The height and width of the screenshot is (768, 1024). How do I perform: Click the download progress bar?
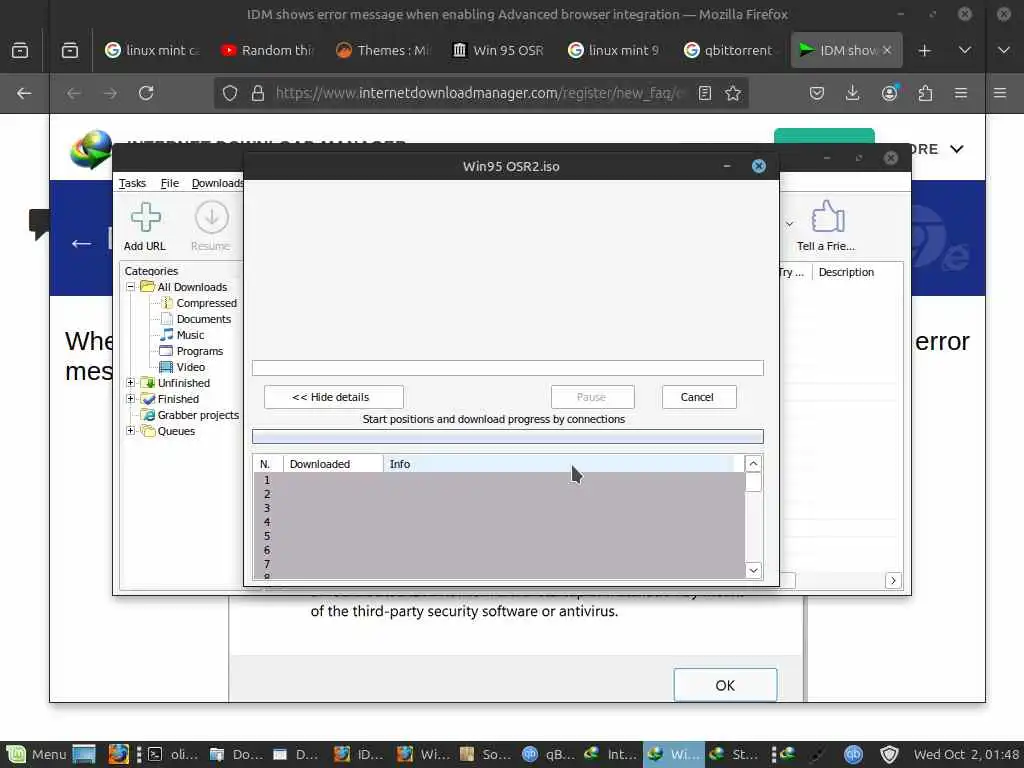[x=507, y=368]
